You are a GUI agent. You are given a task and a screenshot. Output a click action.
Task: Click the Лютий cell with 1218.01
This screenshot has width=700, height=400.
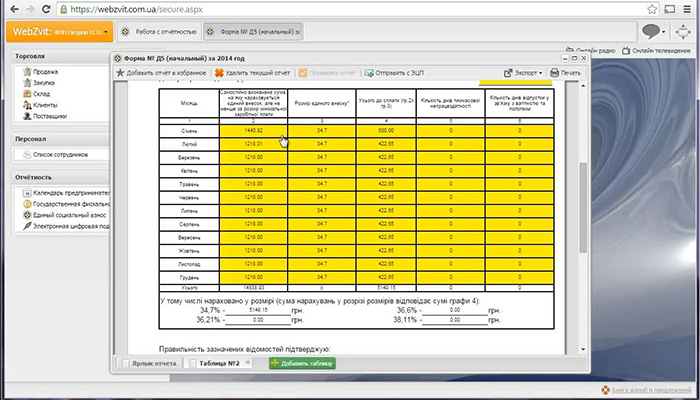coord(253,144)
